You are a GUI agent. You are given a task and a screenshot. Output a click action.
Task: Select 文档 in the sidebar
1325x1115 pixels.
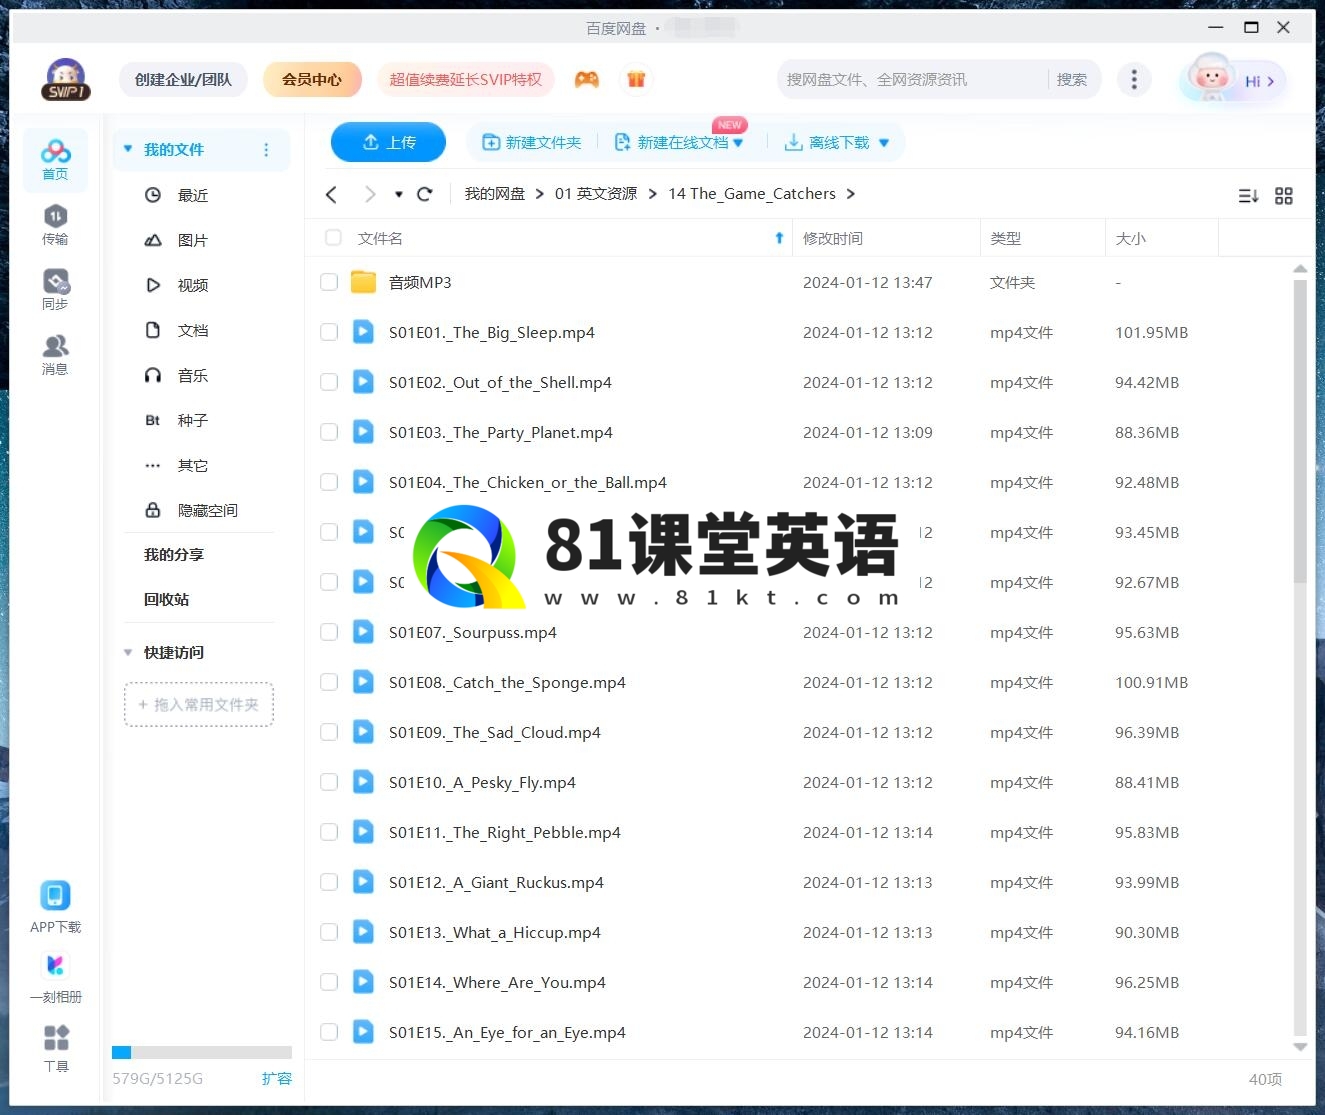192,330
